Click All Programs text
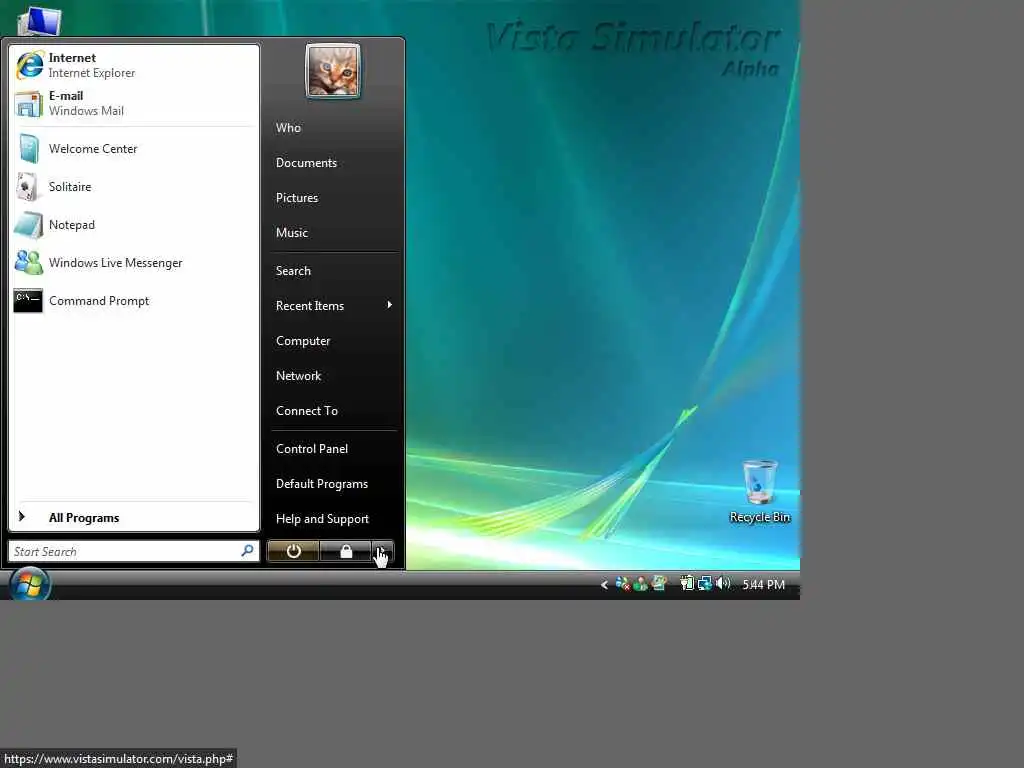This screenshot has width=1024, height=768. coord(84,518)
